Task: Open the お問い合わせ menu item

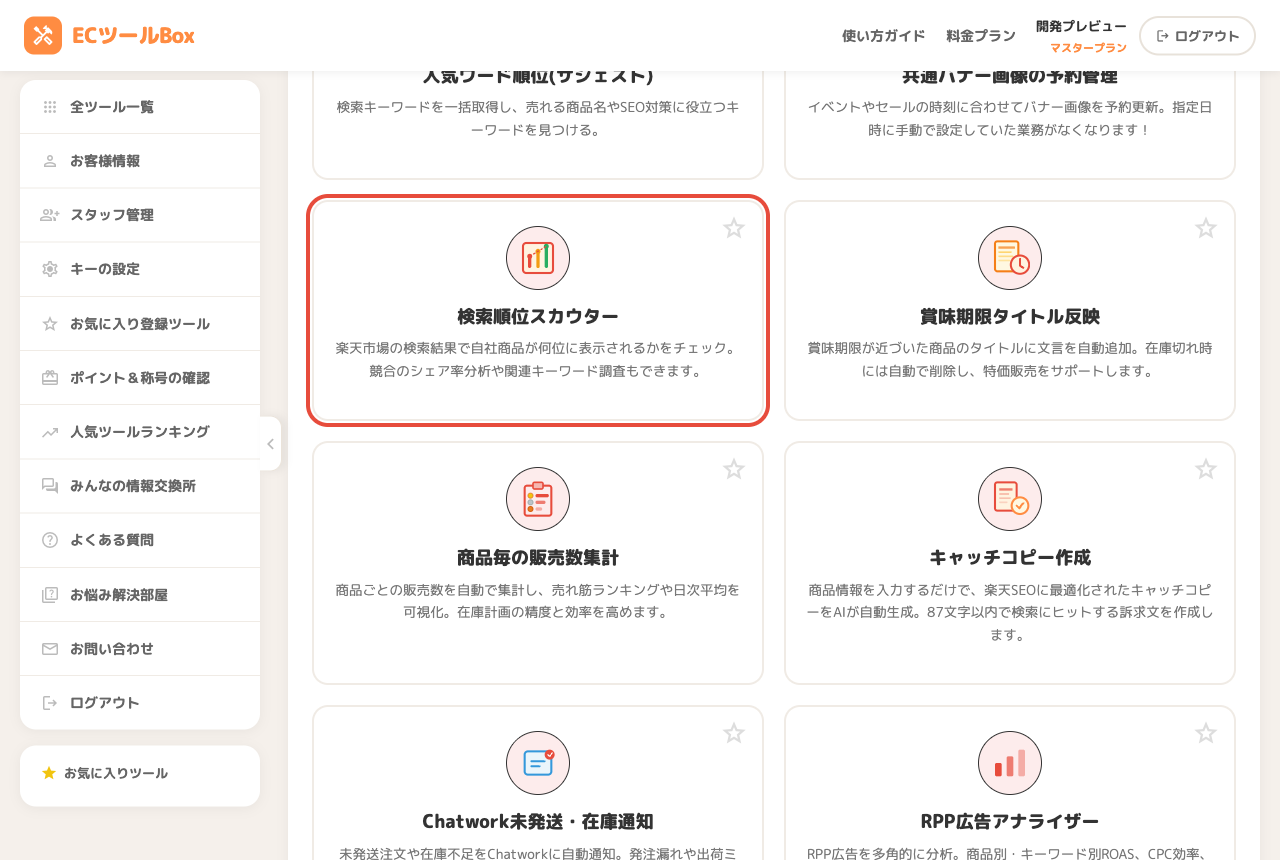Action: 140,649
